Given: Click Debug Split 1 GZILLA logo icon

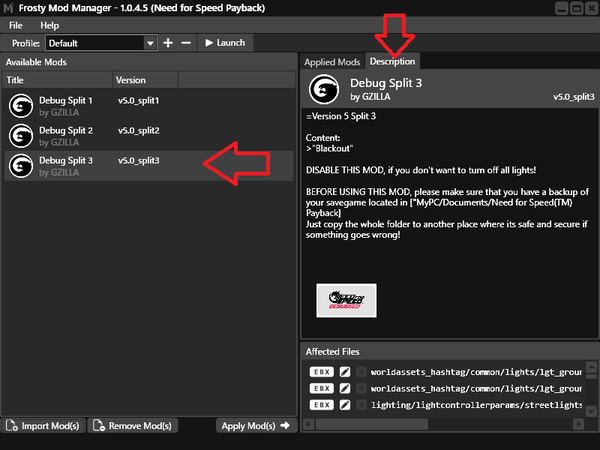Looking at the screenshot, I should [x=21, y=106].
